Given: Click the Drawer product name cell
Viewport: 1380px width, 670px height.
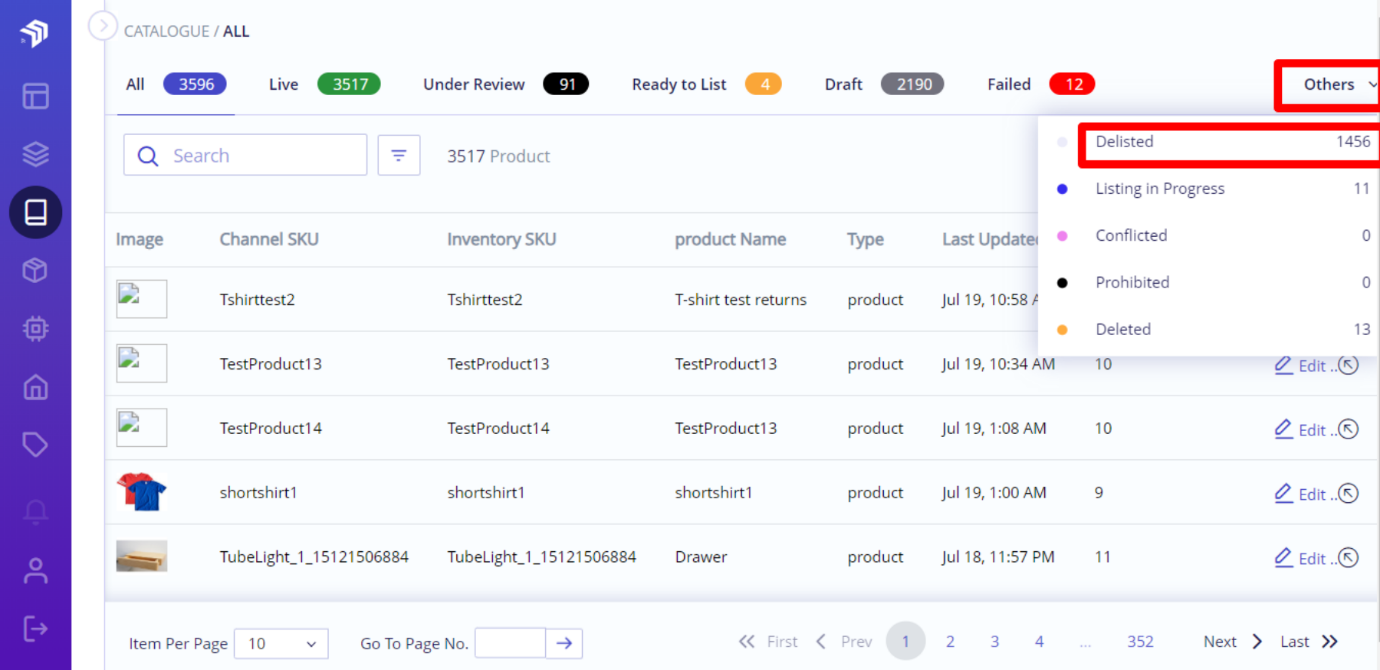Looking at the screenshot, I should [x=701, y=556].
